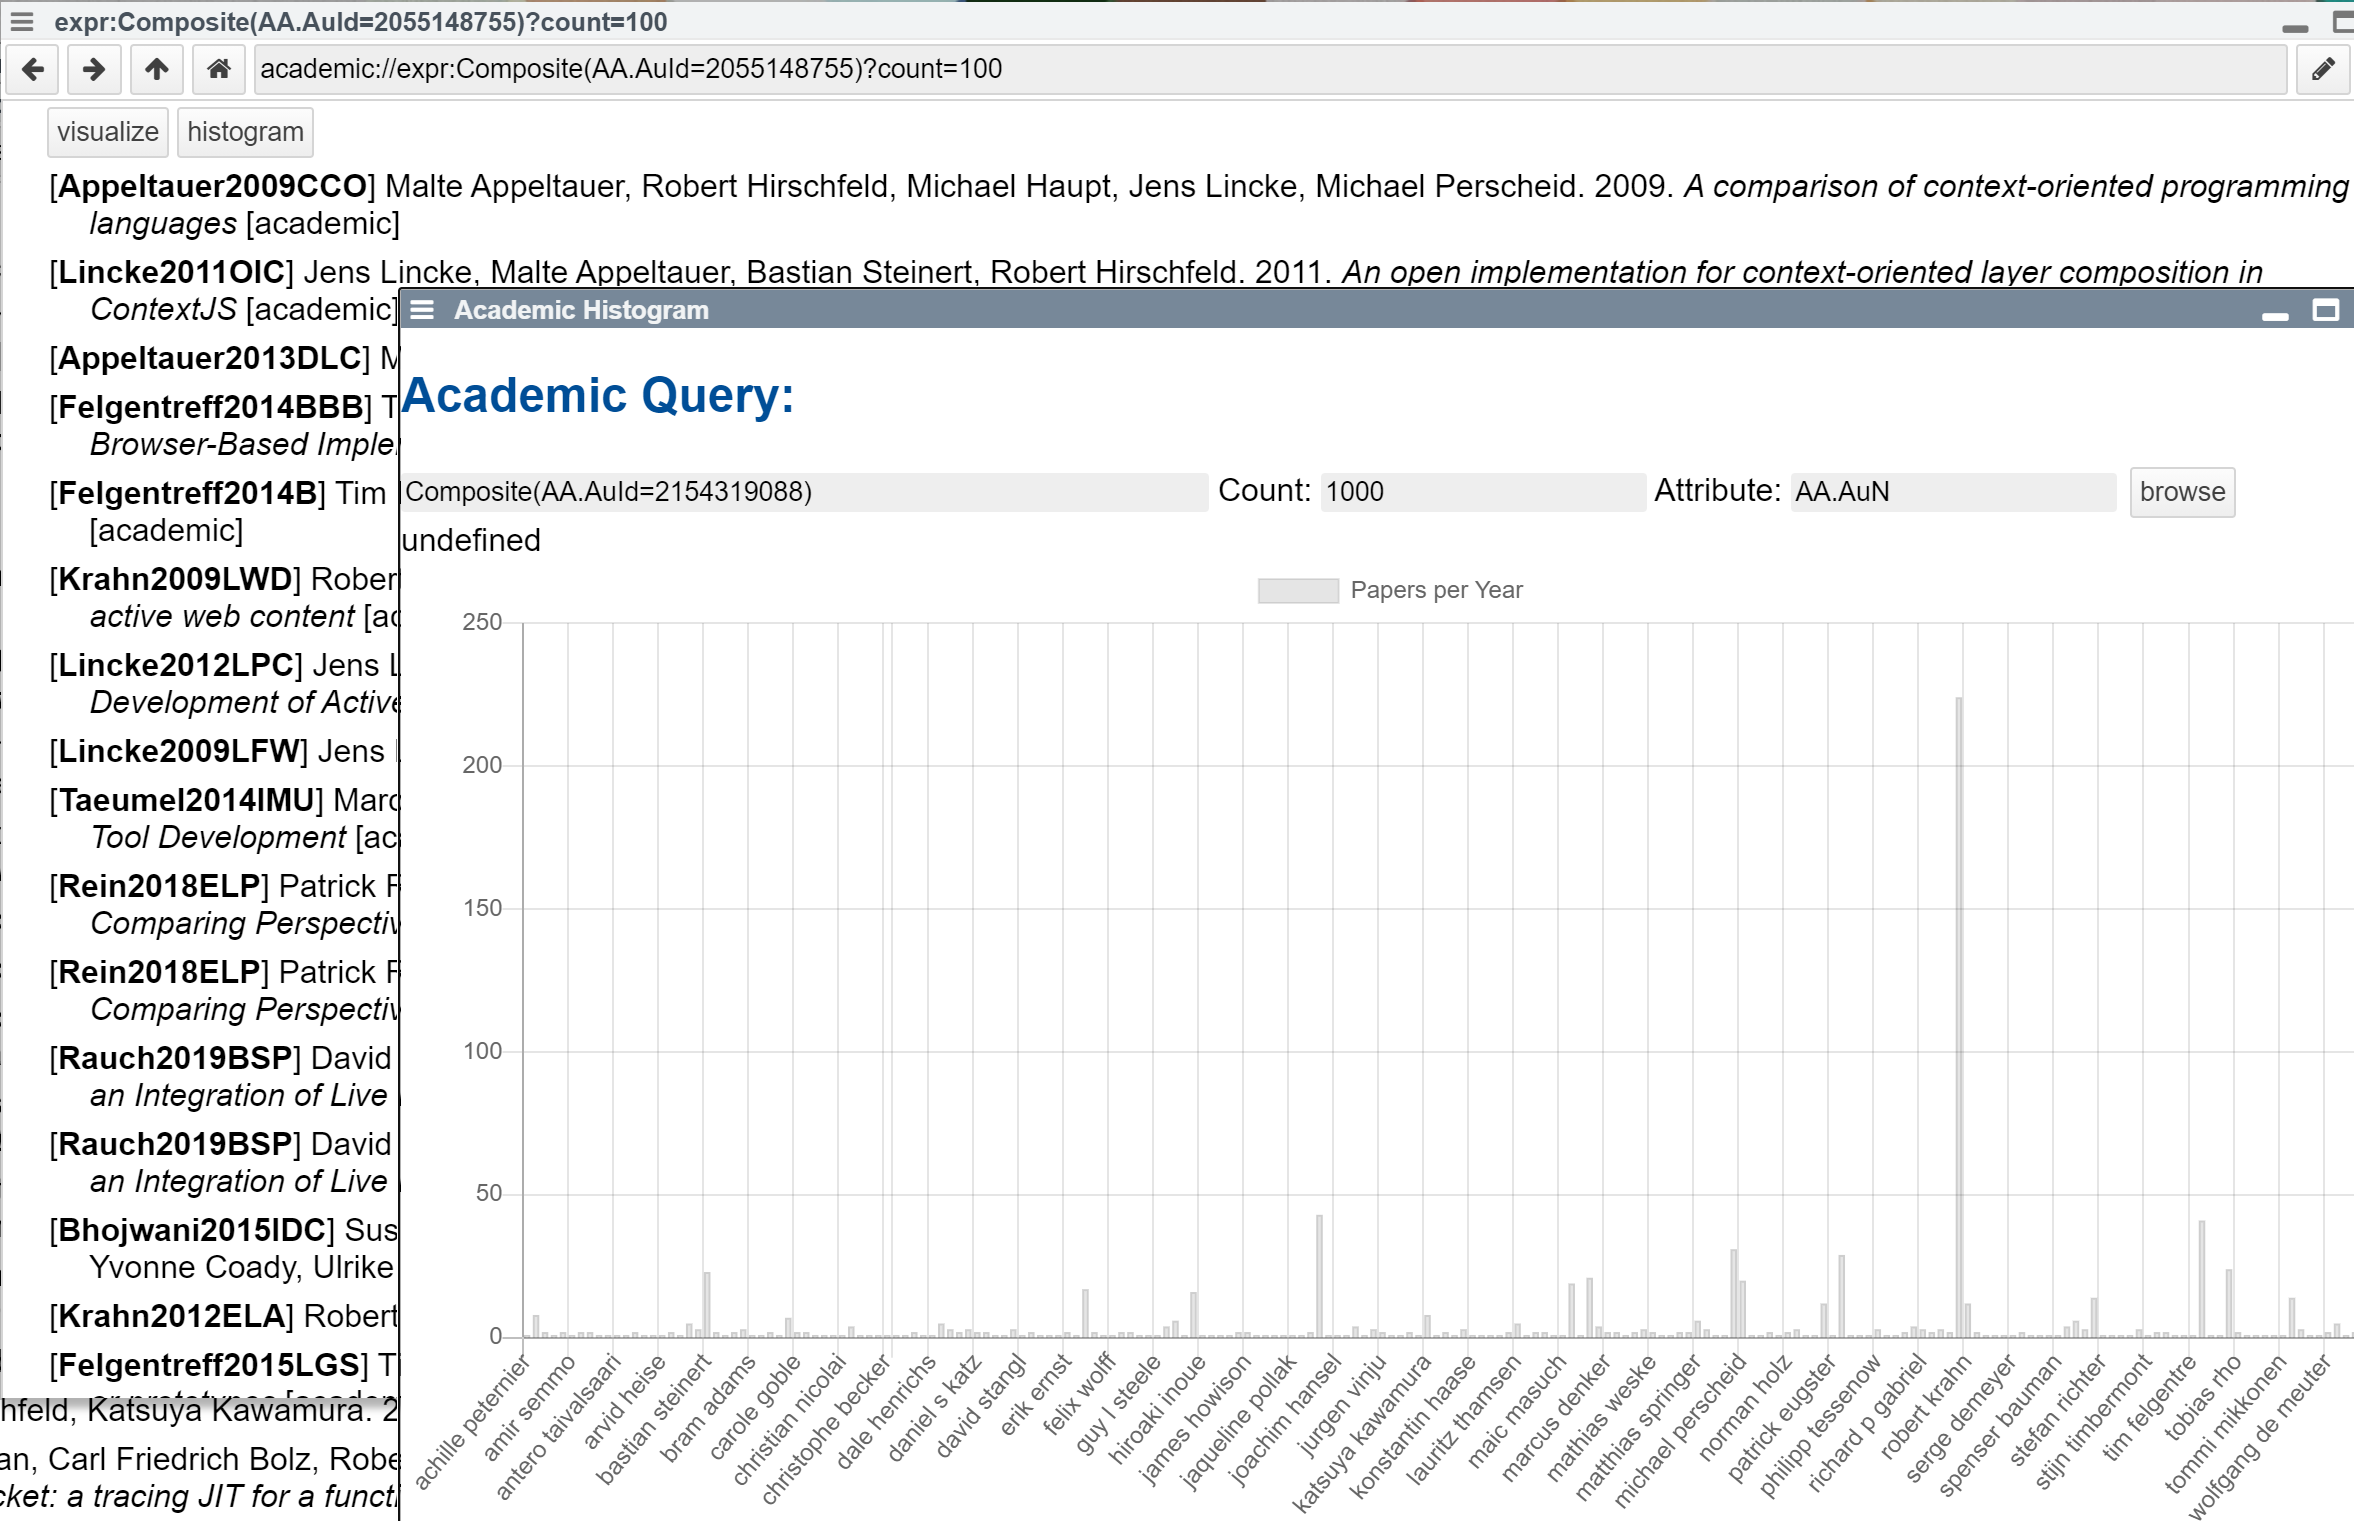The height and width of the screenshot is (1521, 2354).
Task: Open the Academic Histogram window menu icon
Action: 423,310
